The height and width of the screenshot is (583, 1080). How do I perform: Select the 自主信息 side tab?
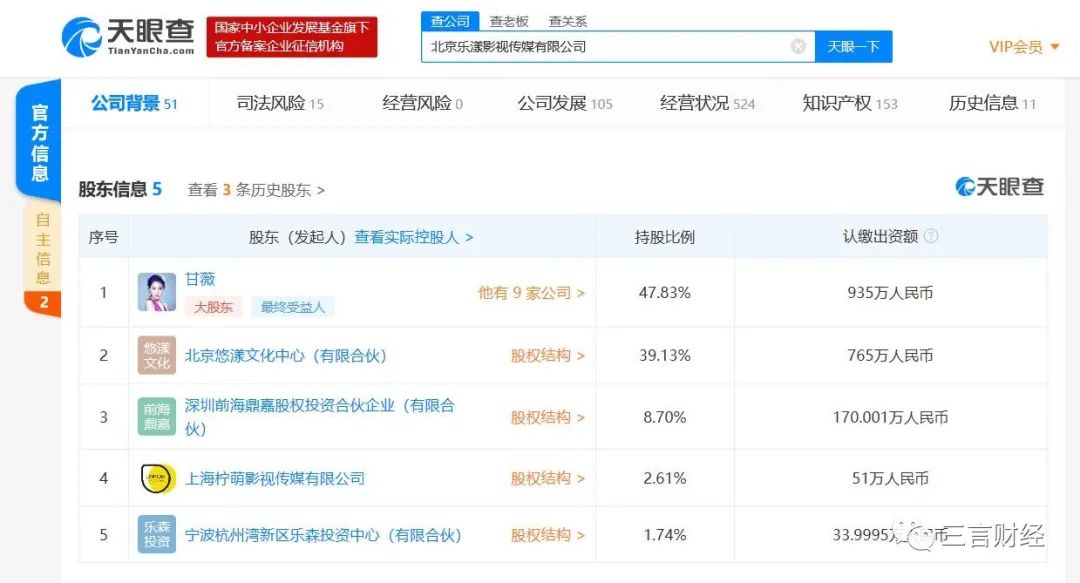42,248
